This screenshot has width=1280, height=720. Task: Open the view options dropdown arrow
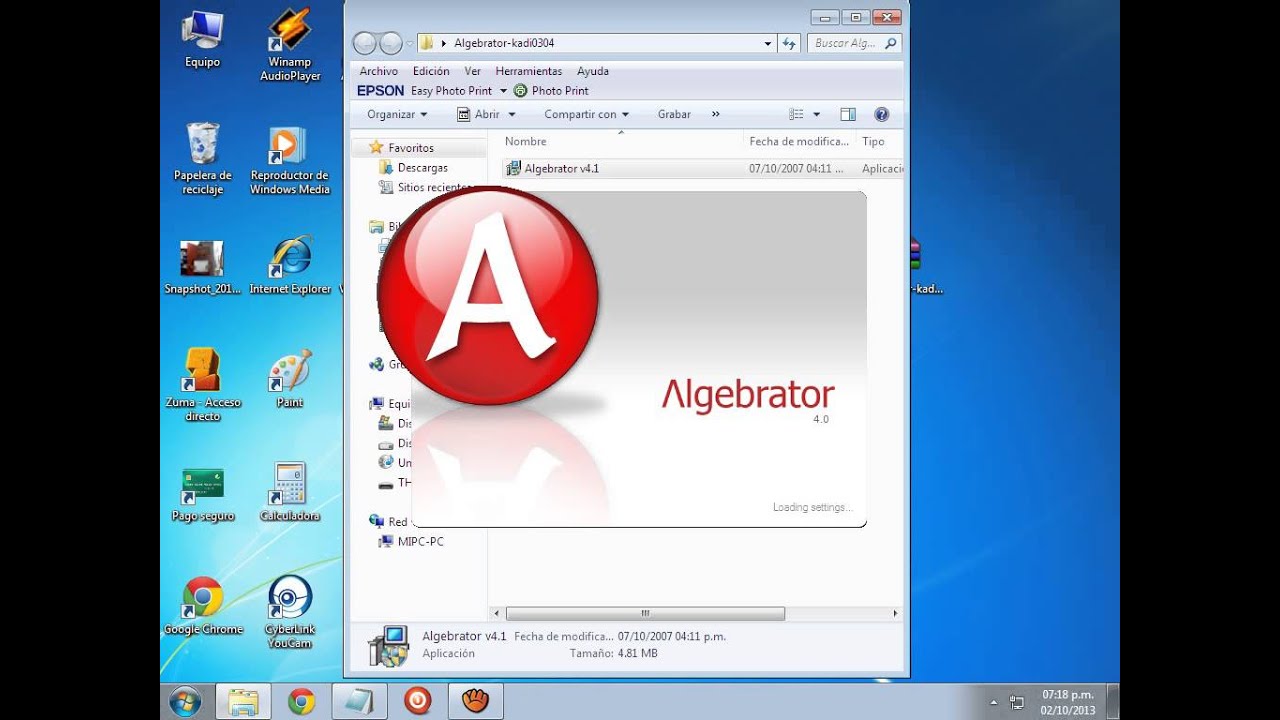coord(816,114)
